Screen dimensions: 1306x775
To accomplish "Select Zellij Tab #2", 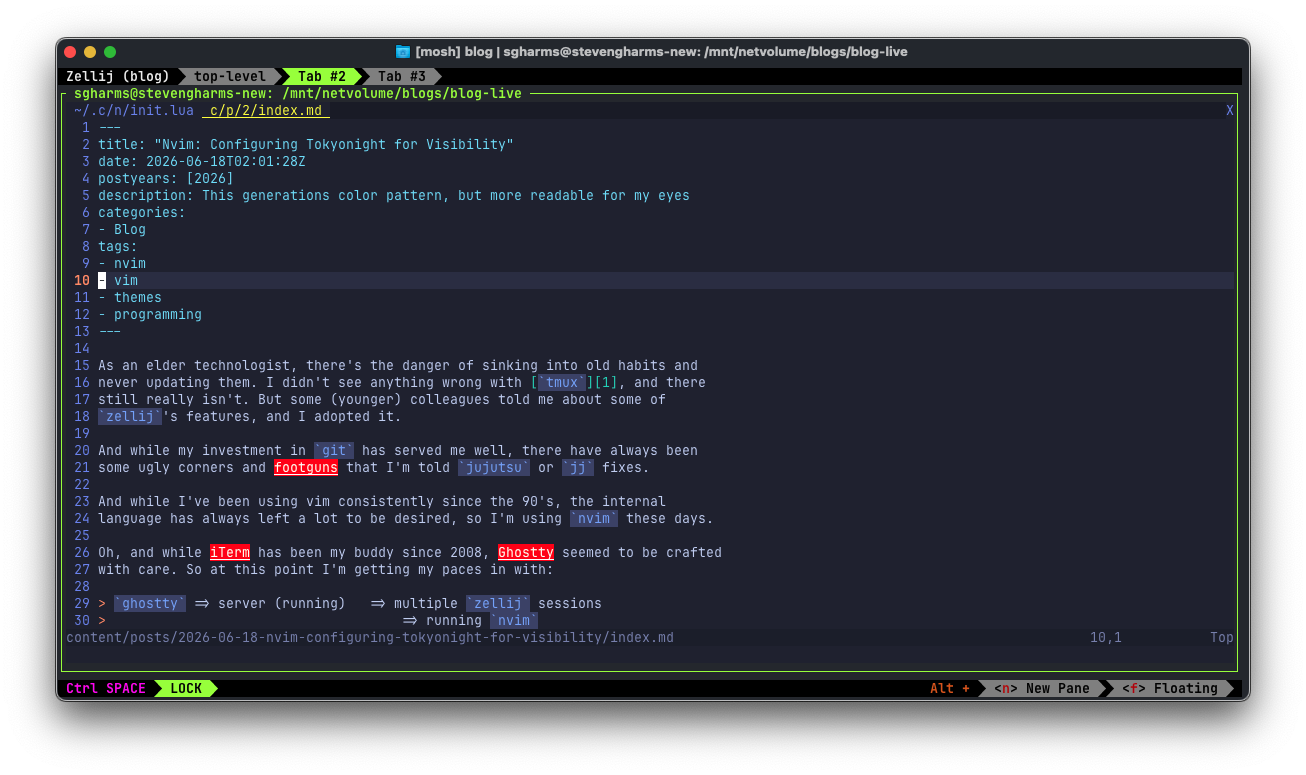I will click(x=322, y=76).
